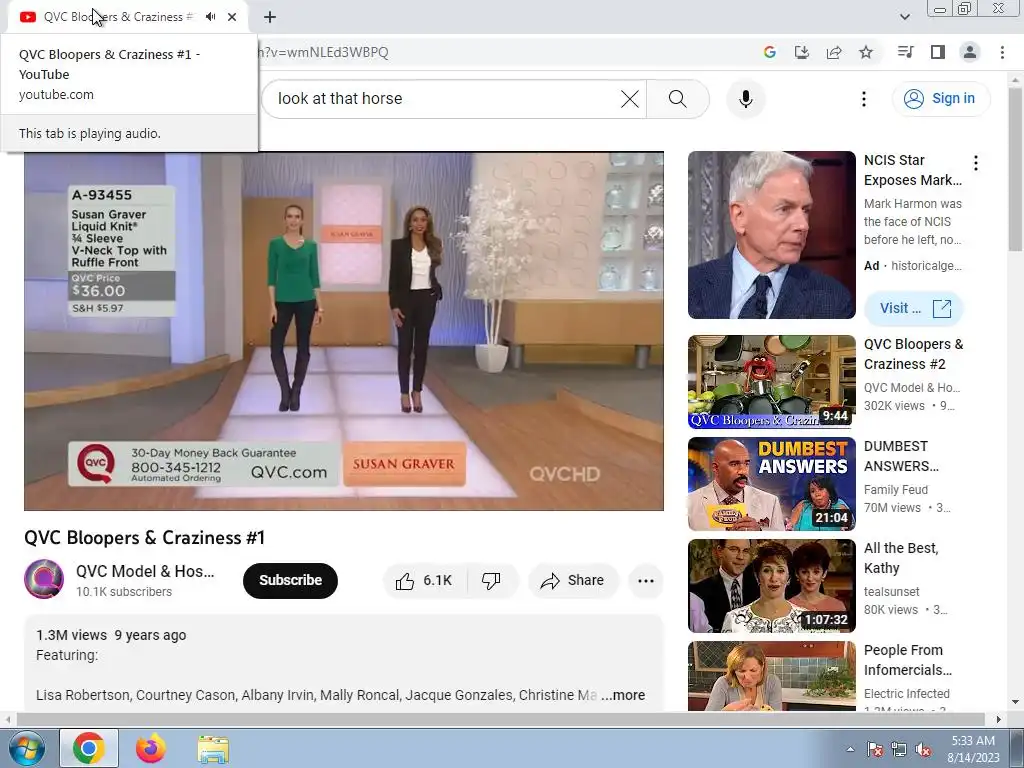Select the video title QVC Bloopers & Craziness #1
The width and height of the screenshot is (1024, 768).
click(144, 537)
